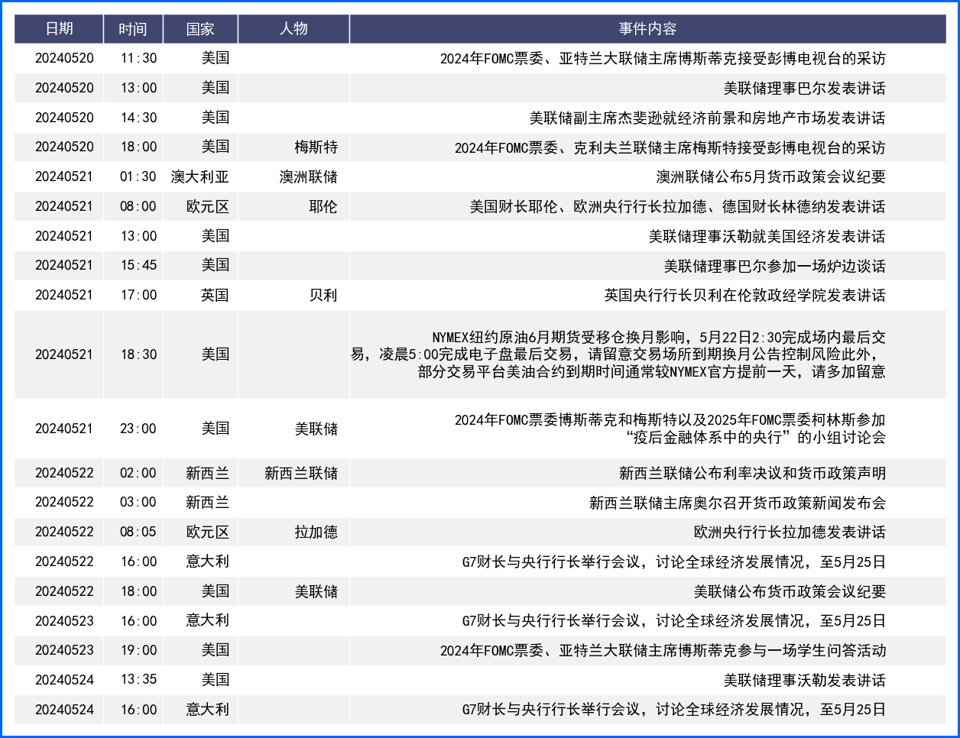This screenshot has width=960, height=738.
Task: Click 意大利 in the 20240524 row
Action: click(x=208, y=710)
